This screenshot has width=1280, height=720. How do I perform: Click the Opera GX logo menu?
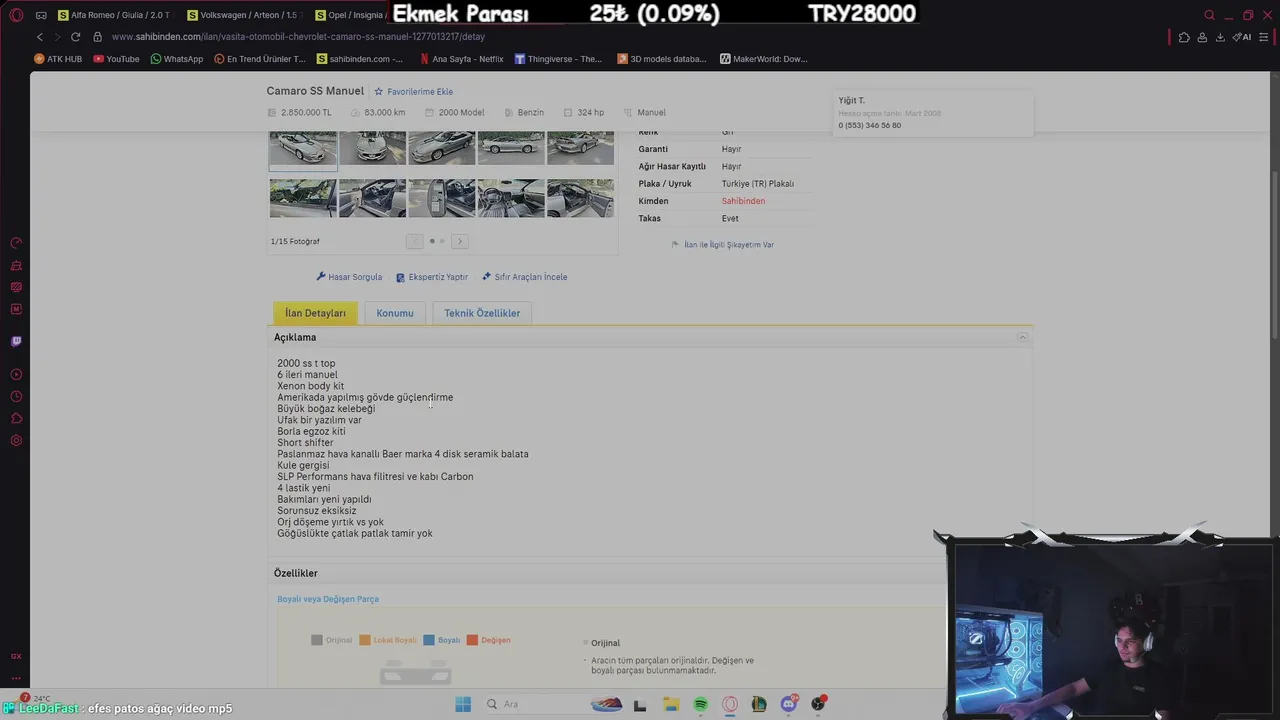[x=16, y=15]
